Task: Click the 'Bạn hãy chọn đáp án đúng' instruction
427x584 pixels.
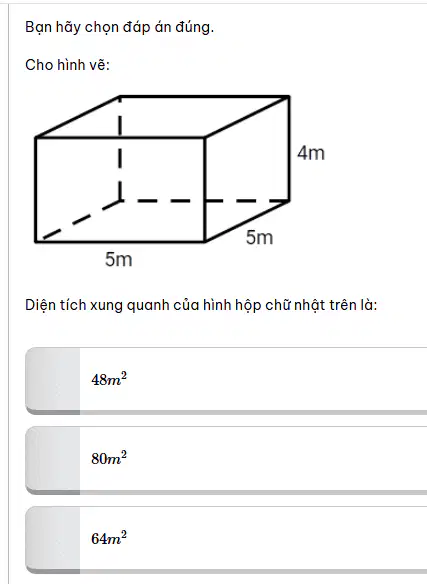Action: (120, 27)
